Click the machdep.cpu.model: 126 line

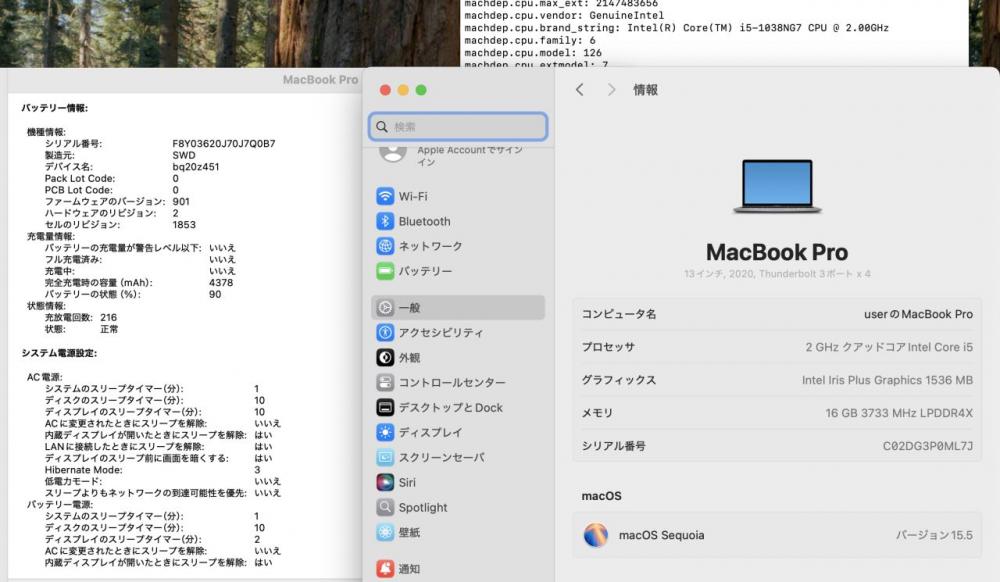(x=533, y=53)
